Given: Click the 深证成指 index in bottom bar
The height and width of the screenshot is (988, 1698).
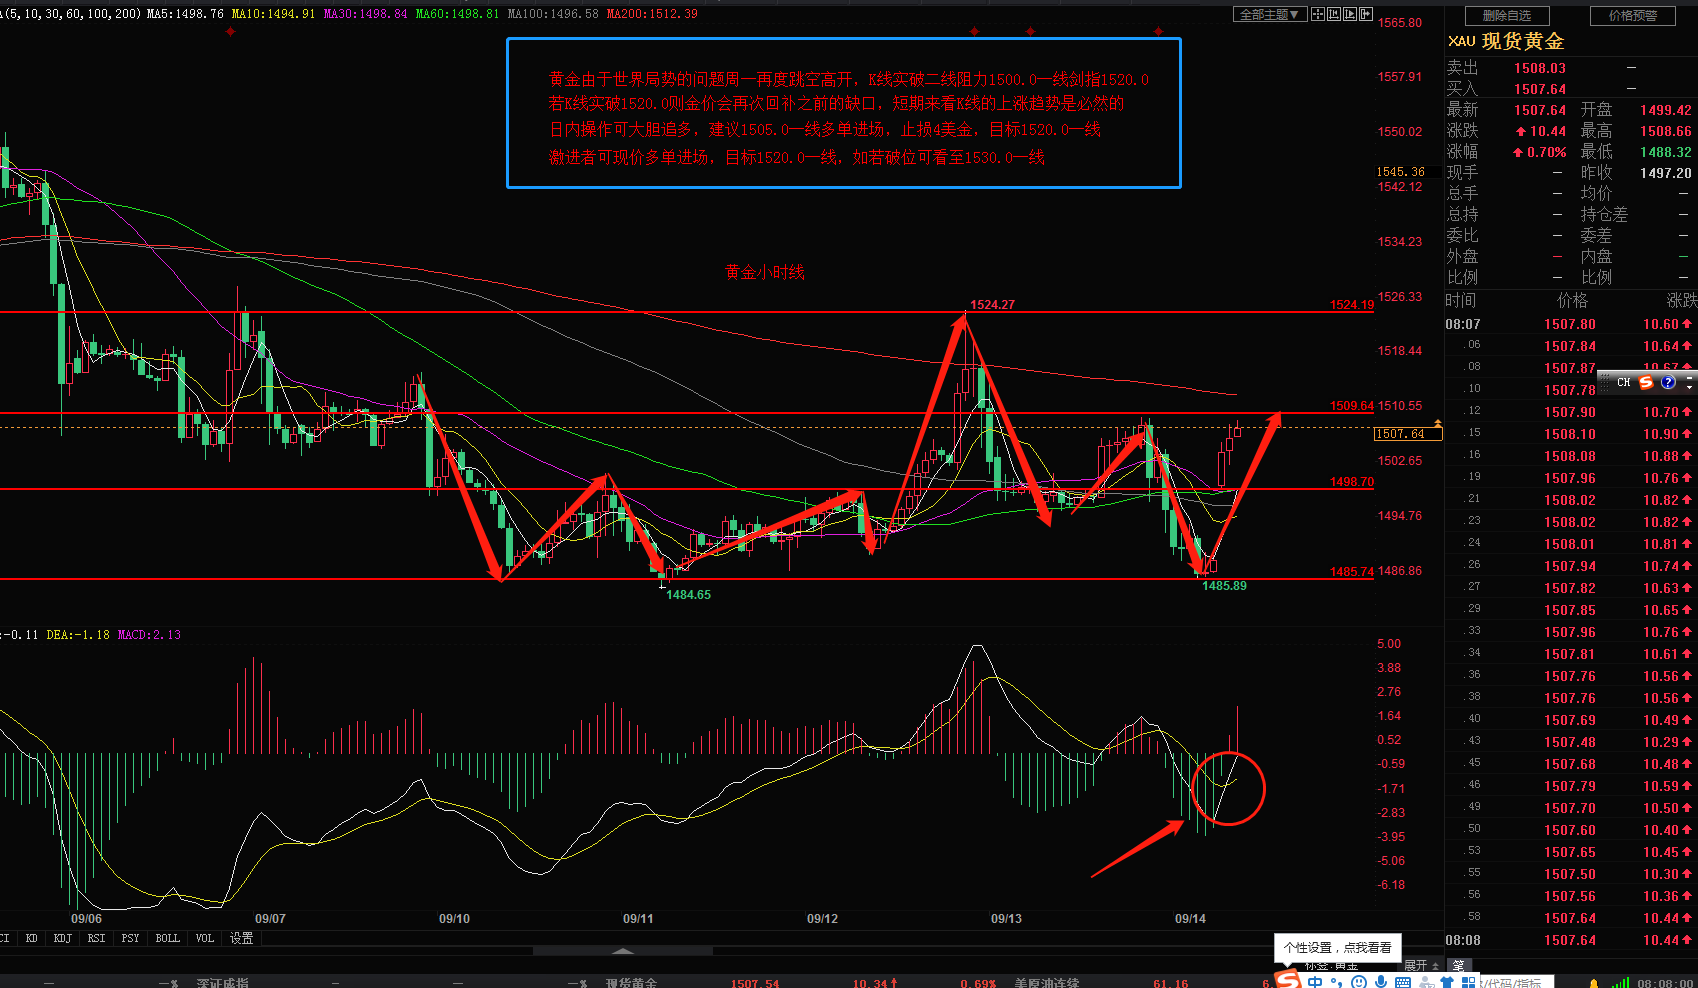Looking at the screenshot, I should coord(223,983).
